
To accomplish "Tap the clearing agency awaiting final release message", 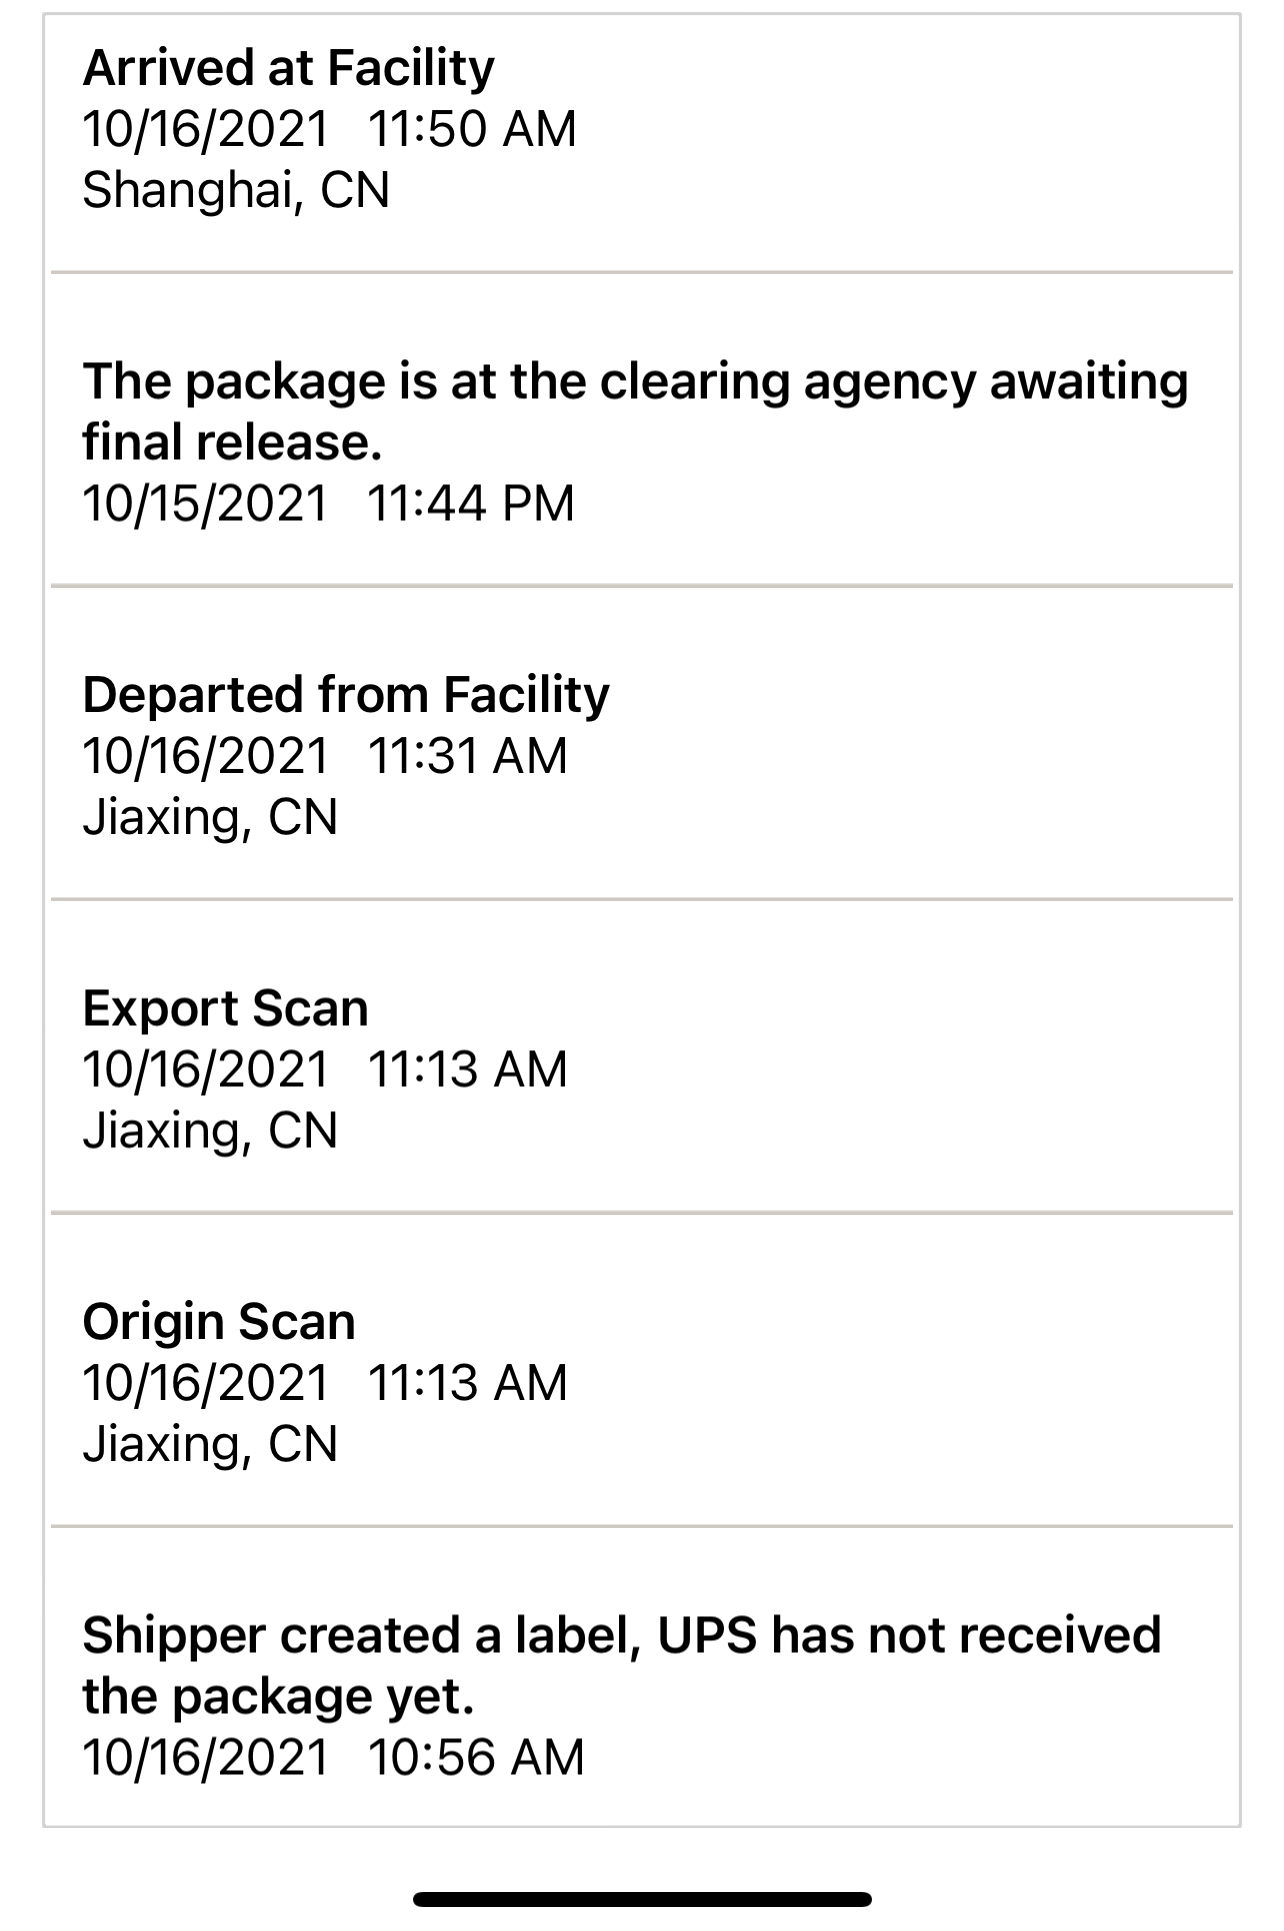I will point(634,411).
